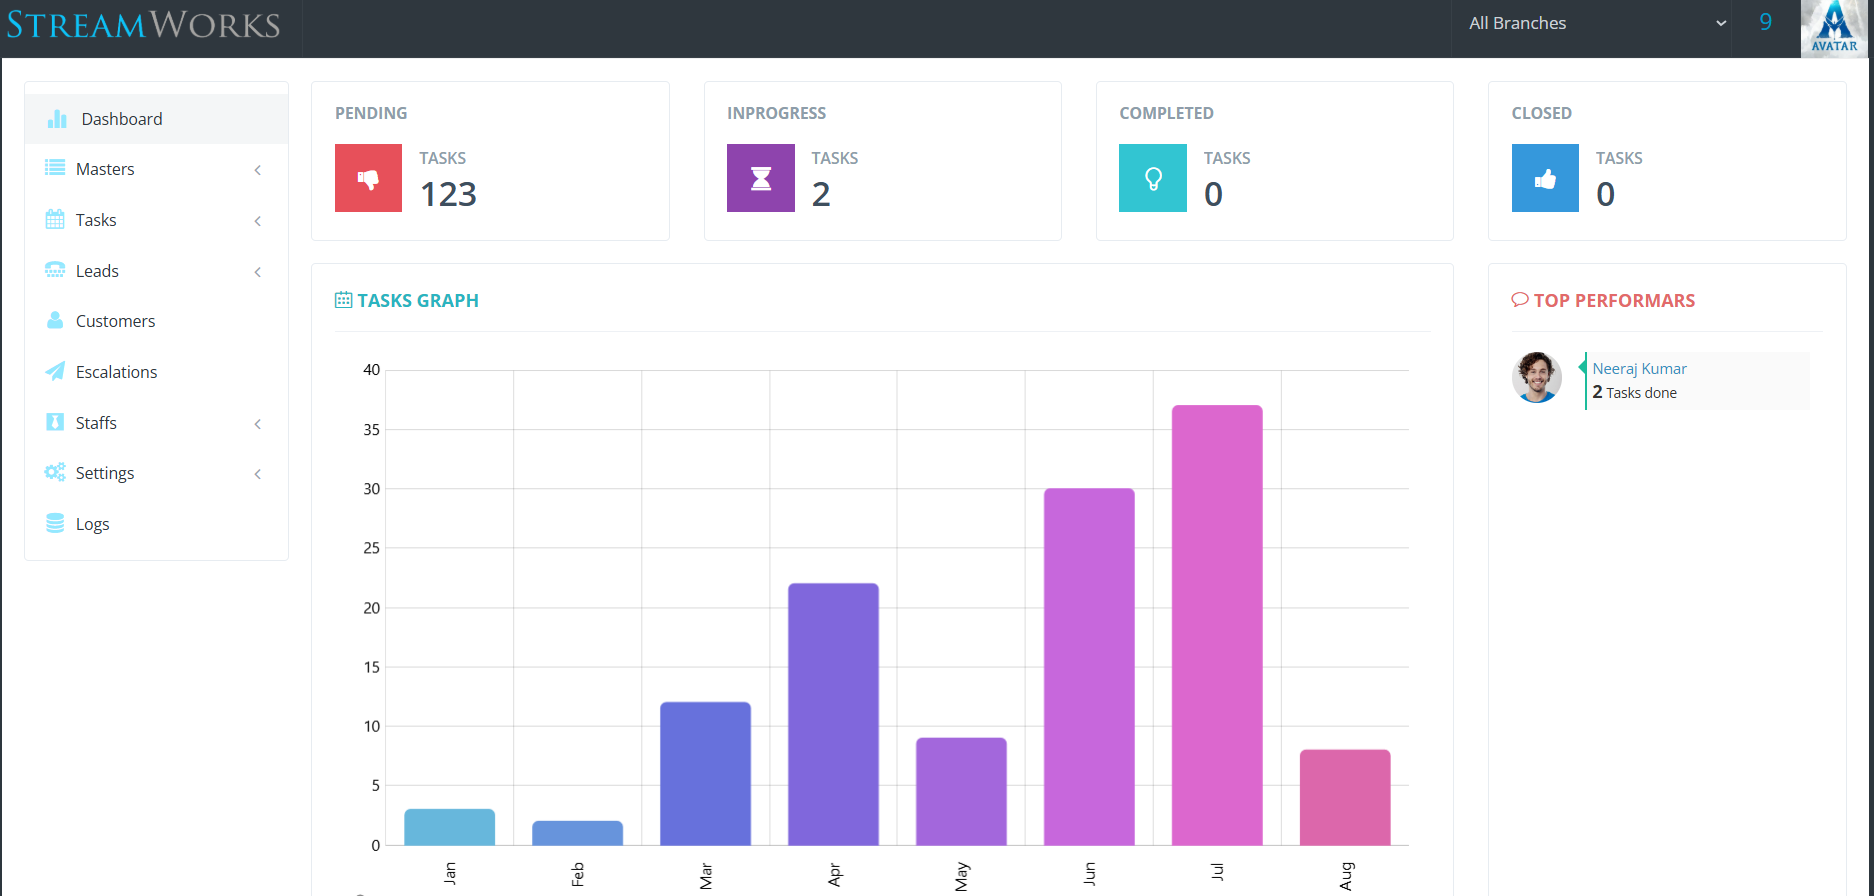Expand the Staffs submenu chevron
The height and width of the screenshot is (896, 1874).
pos(258,424)
